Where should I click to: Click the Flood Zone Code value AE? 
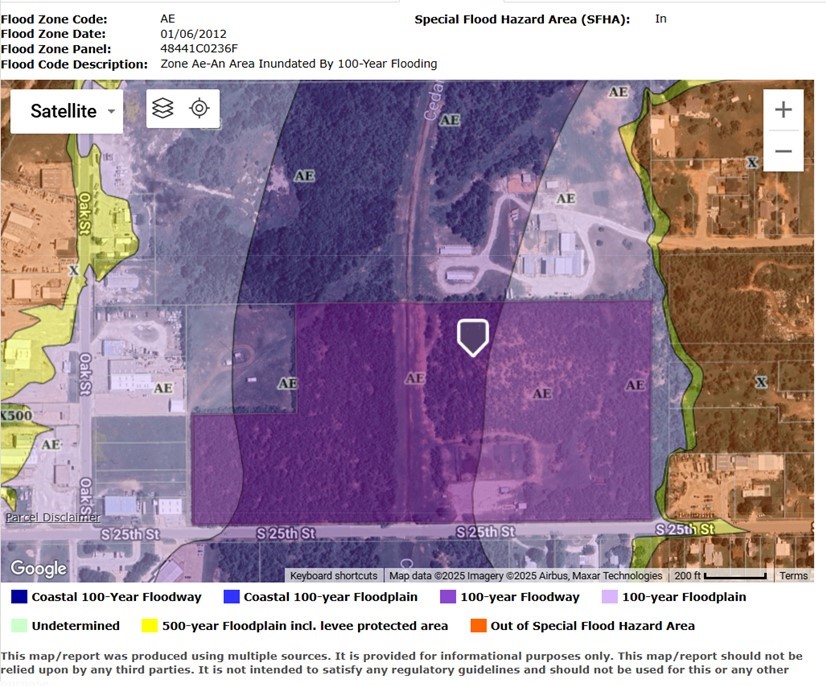[x=168, y=19]
